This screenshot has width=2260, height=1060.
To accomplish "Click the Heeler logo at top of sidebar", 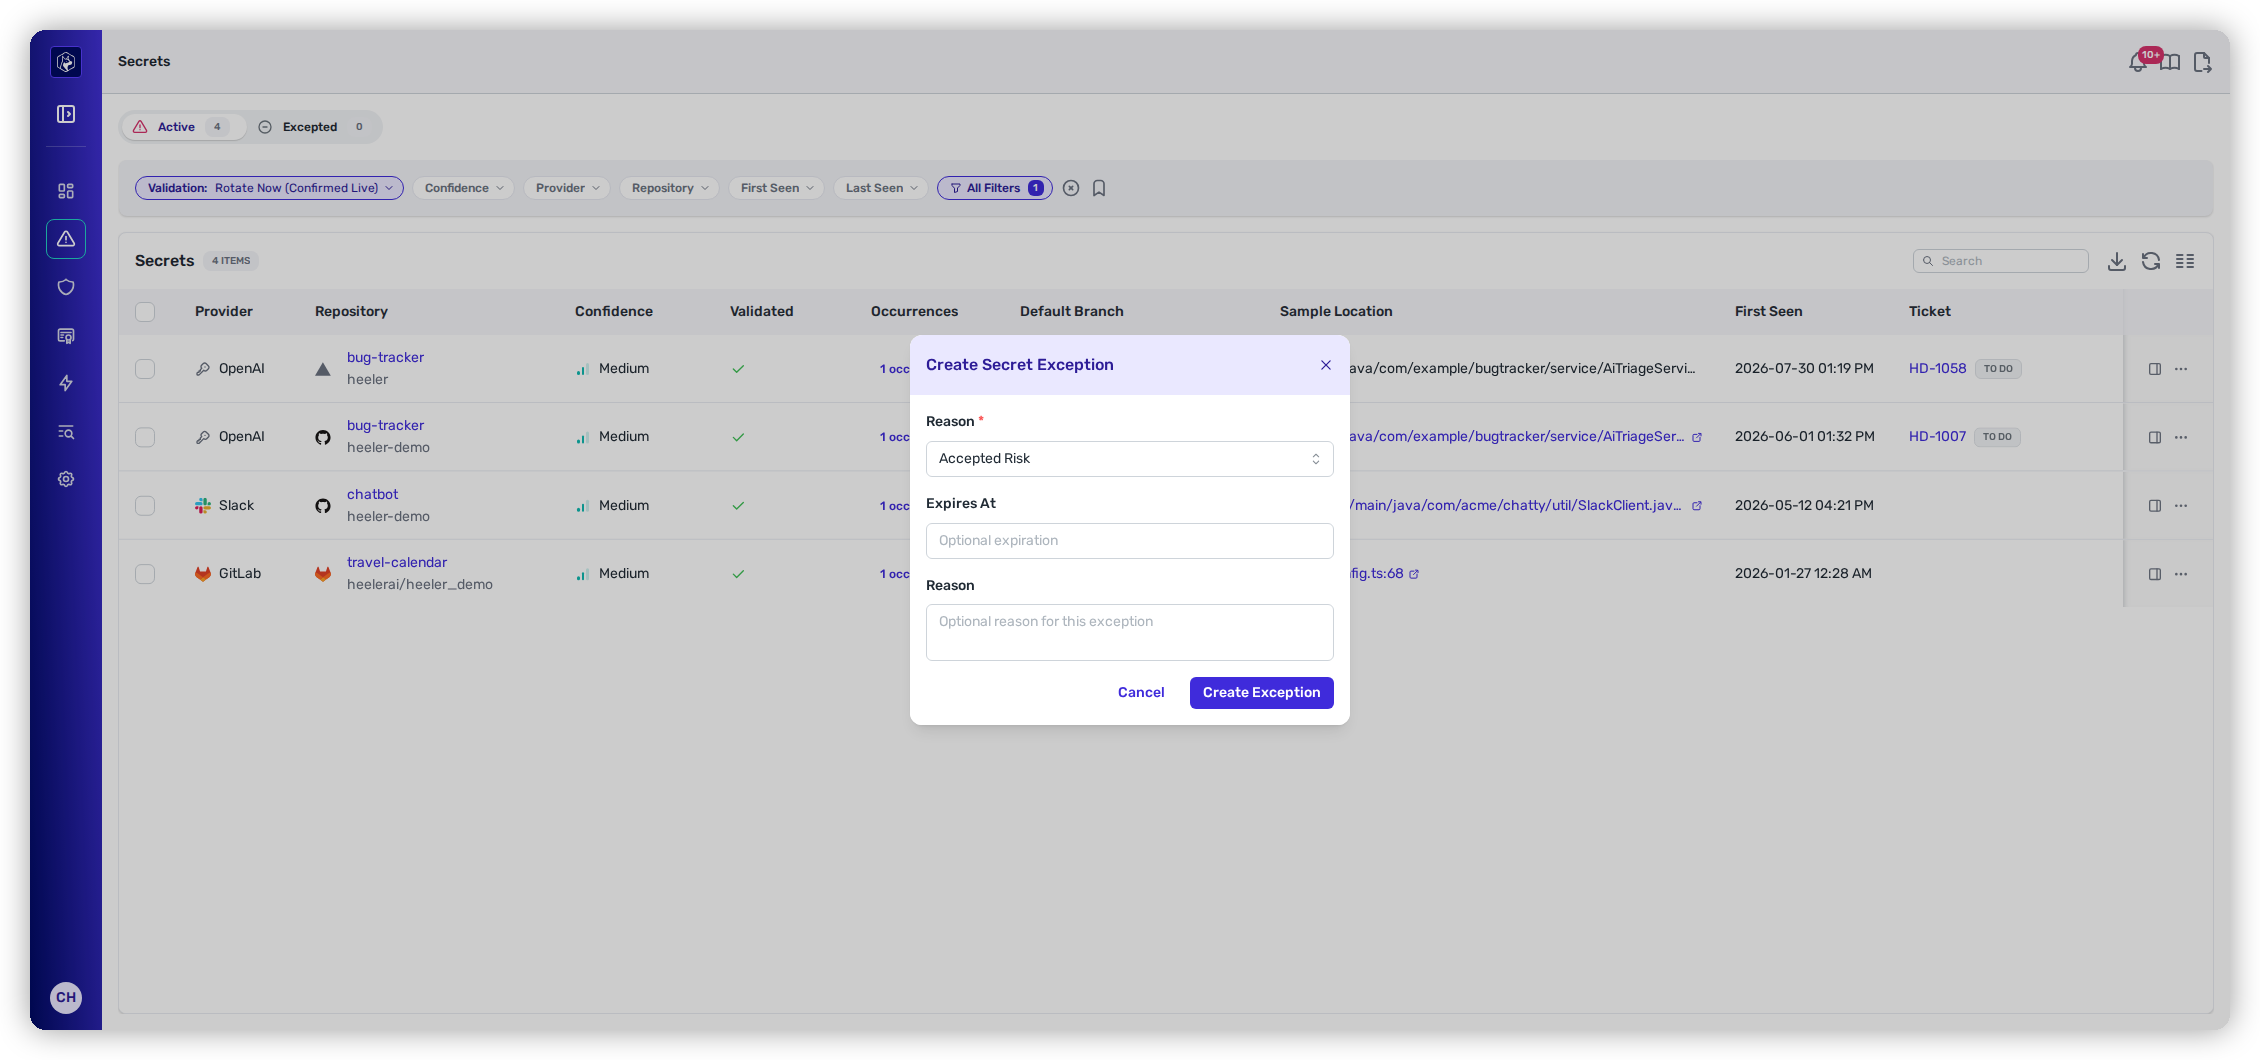I will tap(66, 62).
